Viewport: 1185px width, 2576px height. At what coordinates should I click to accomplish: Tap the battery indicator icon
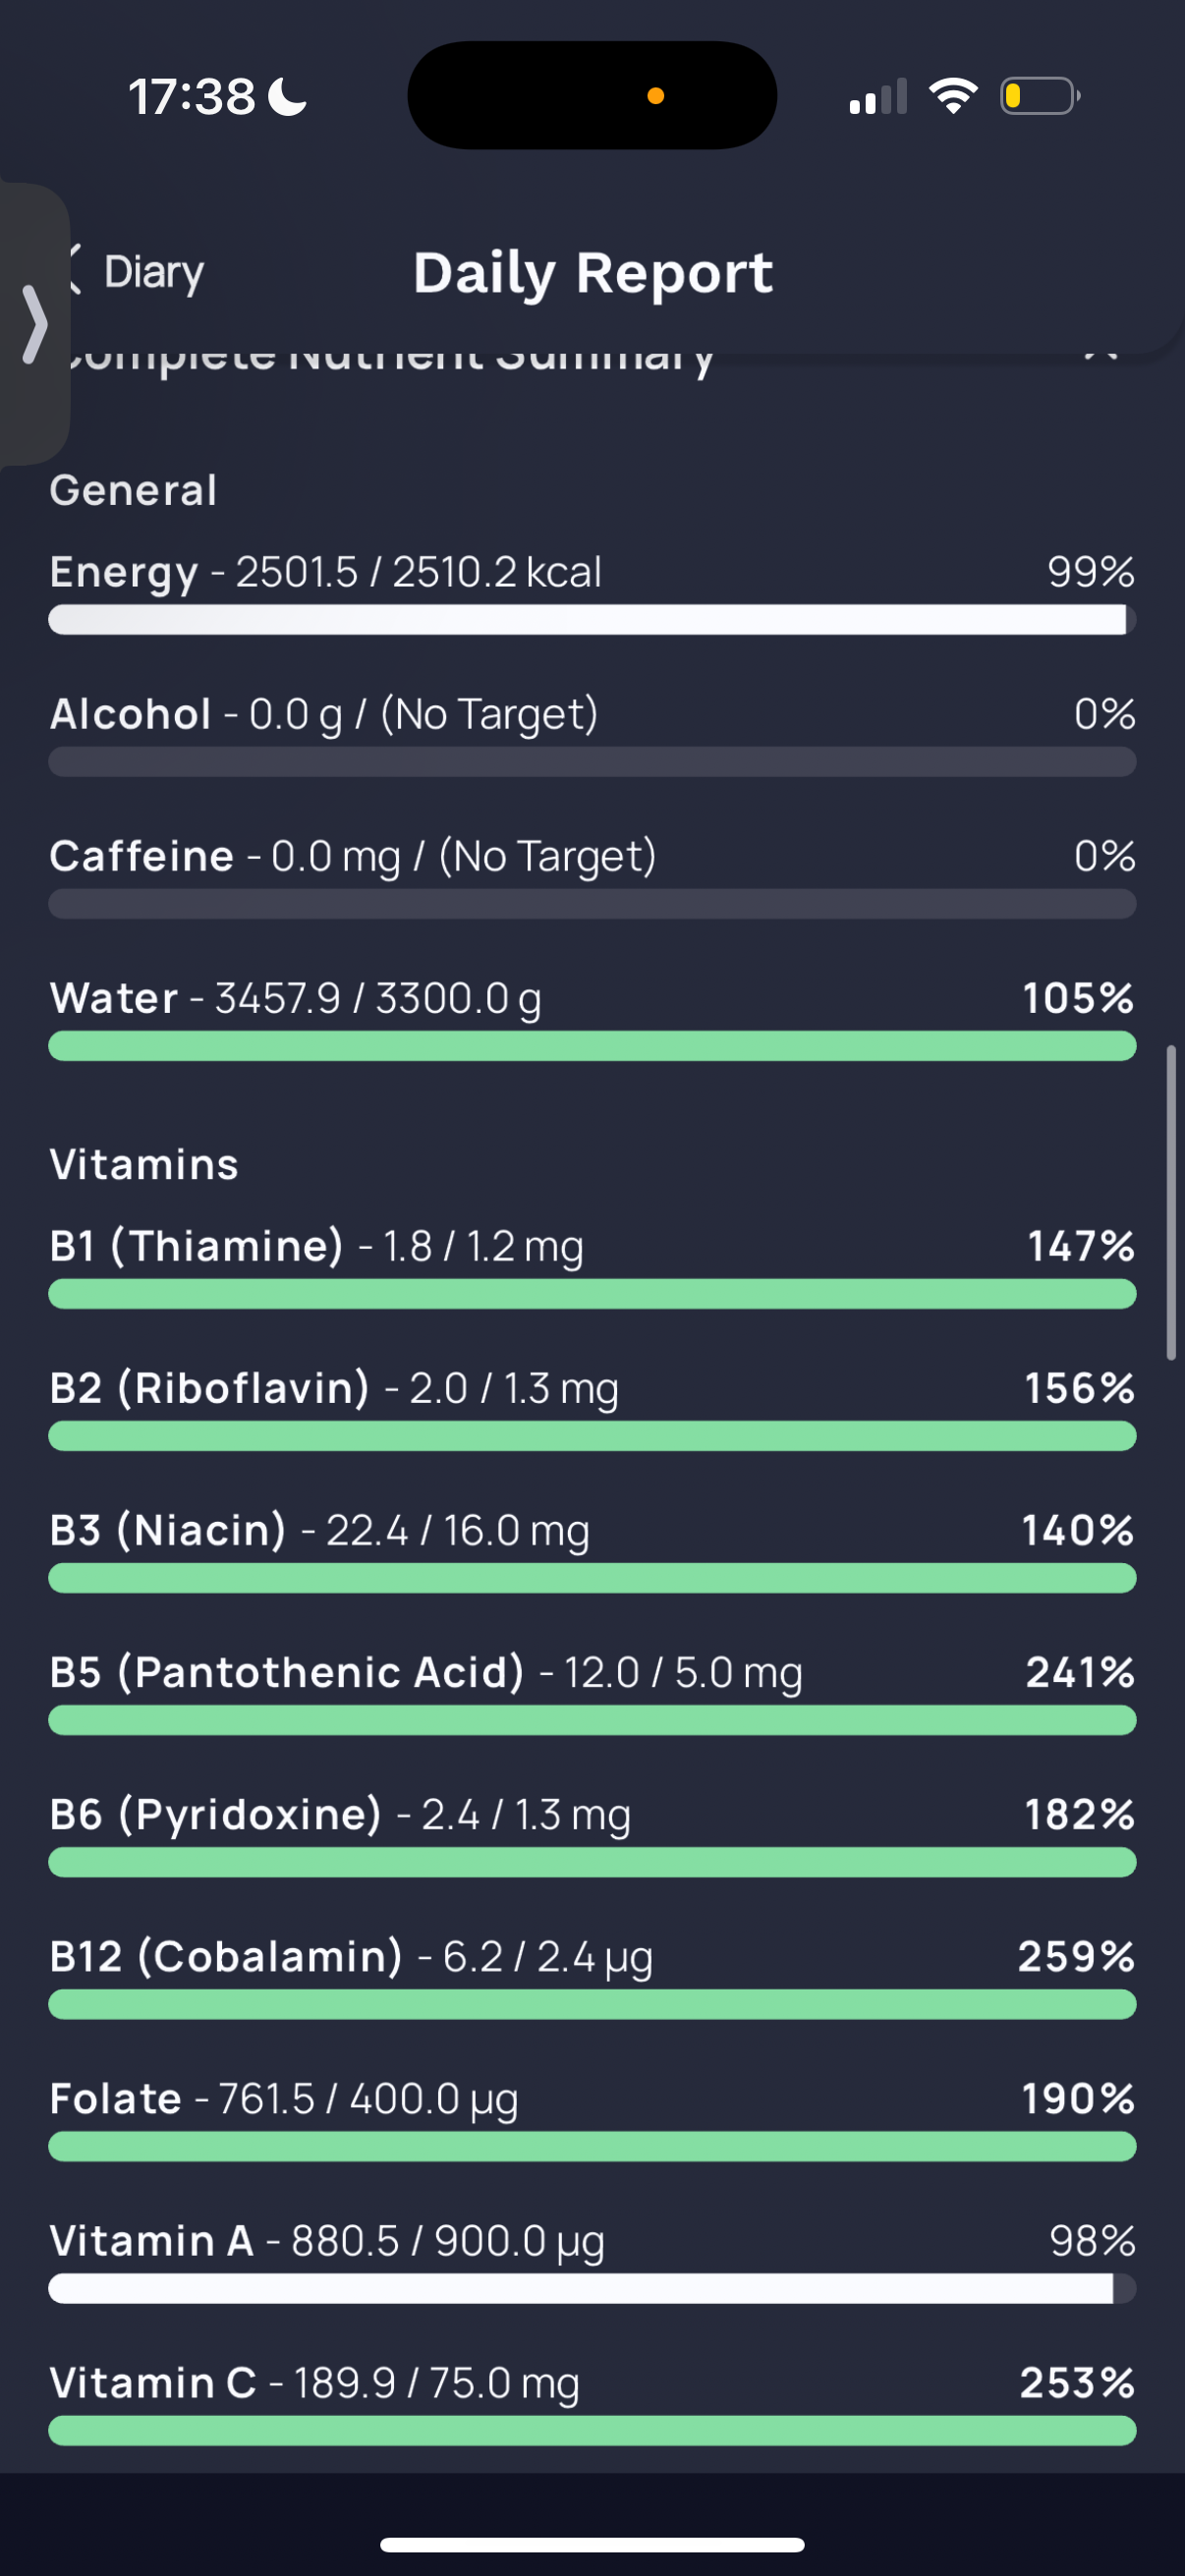pos(1040,96)
